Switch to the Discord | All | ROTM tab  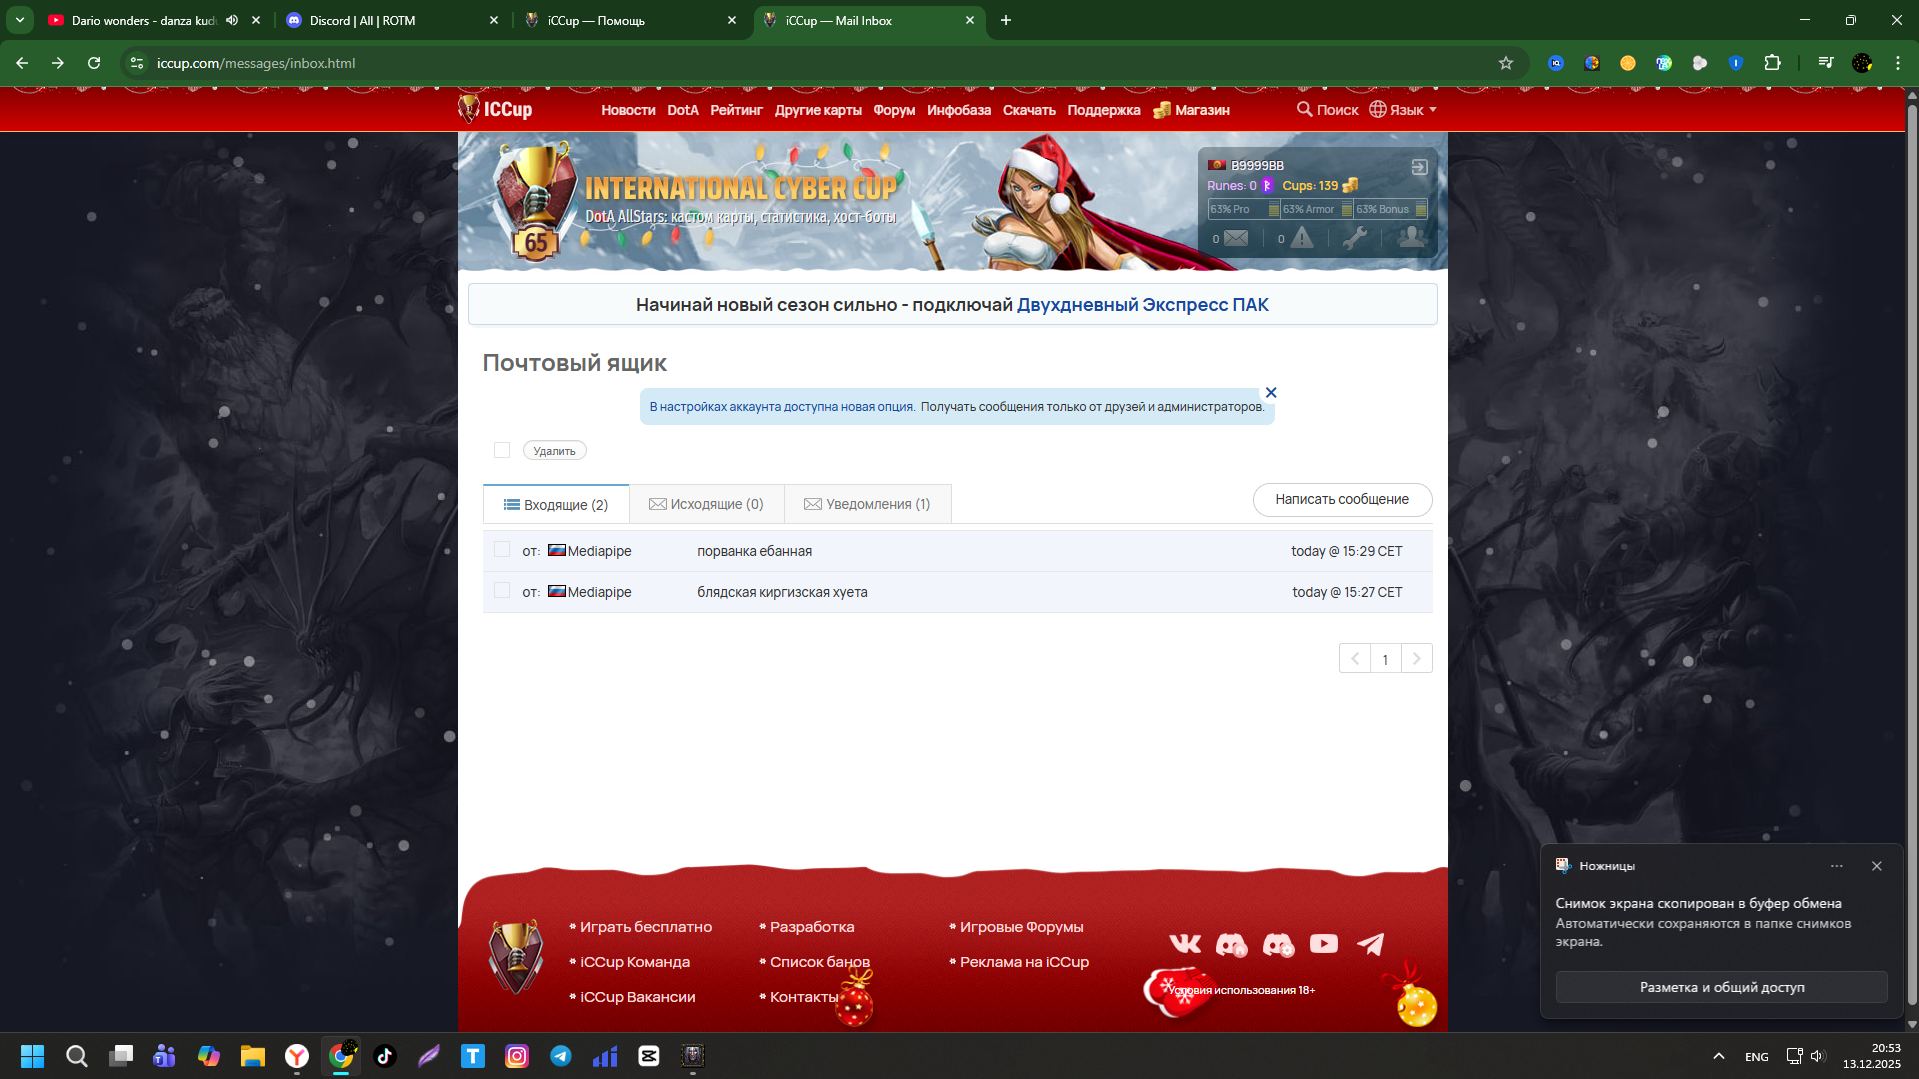pyautogui.click(x=392, y=20)
